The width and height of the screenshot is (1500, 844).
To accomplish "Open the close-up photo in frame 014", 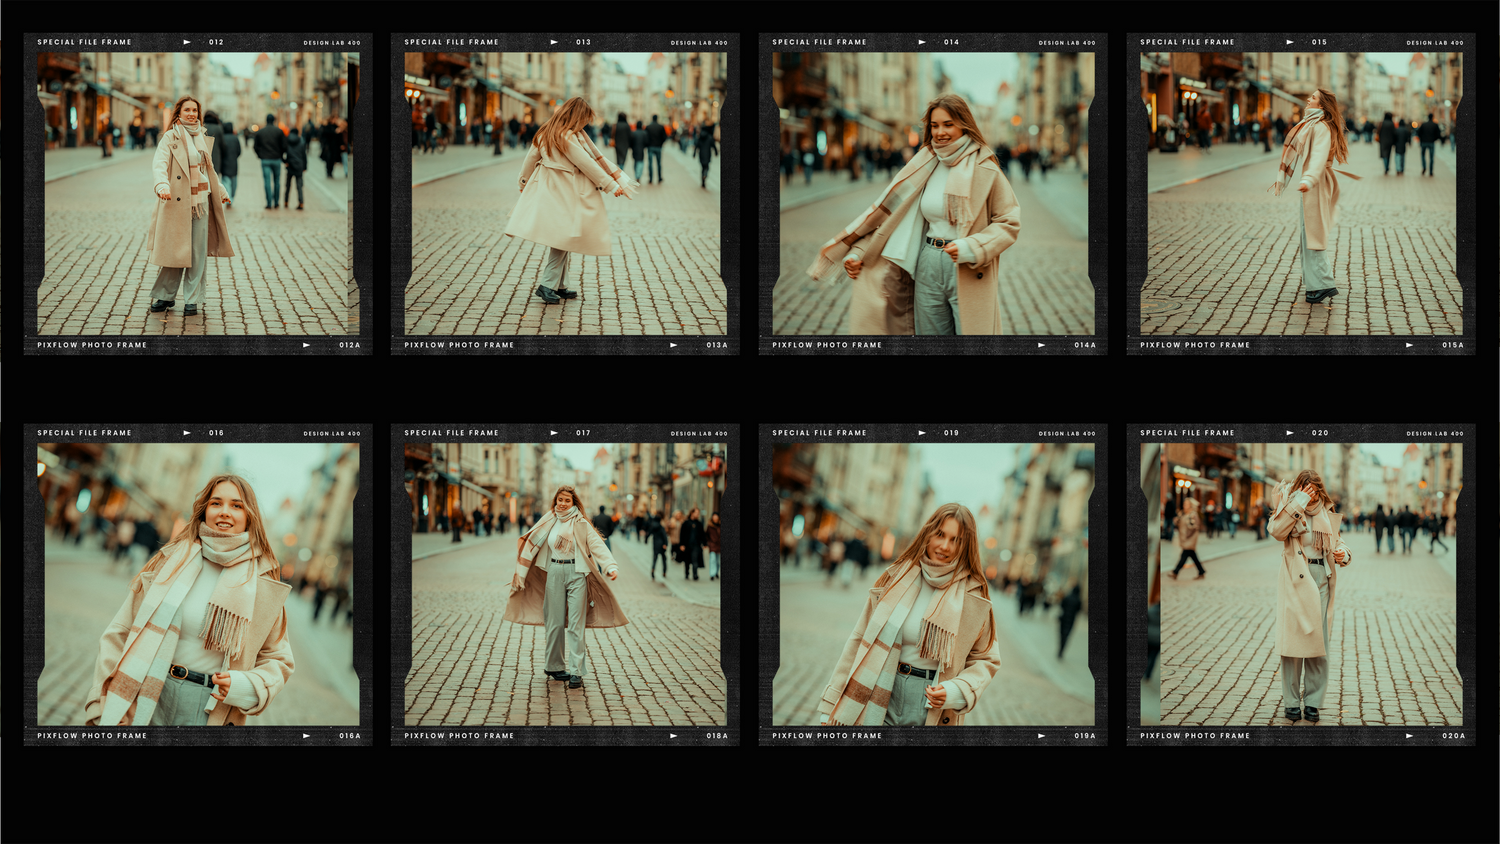I will click(933, 194).
